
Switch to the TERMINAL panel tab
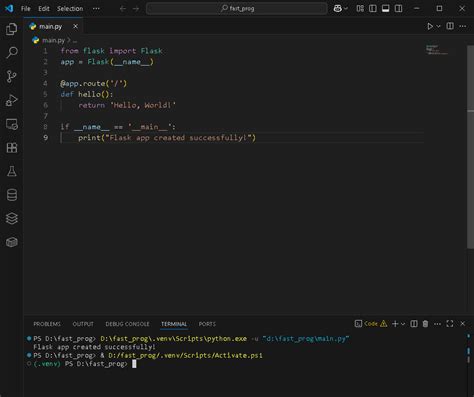coord(174,324)
